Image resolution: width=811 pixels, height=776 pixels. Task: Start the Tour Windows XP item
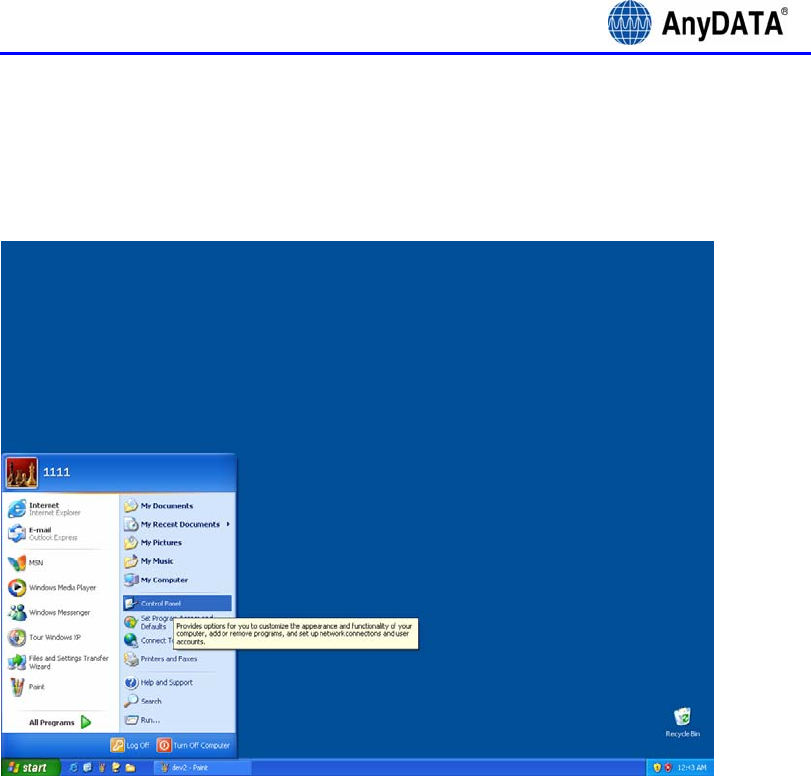44,637
